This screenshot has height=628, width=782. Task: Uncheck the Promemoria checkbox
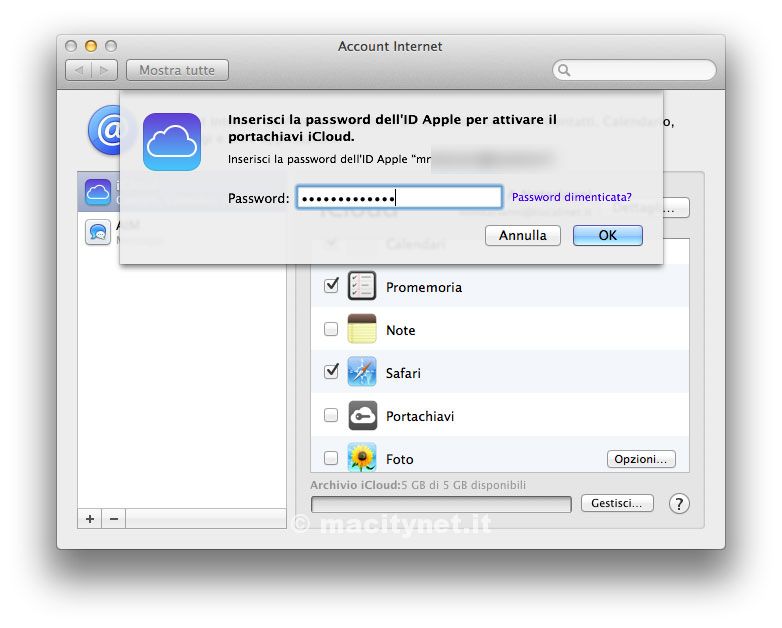[x=331, y=286]
